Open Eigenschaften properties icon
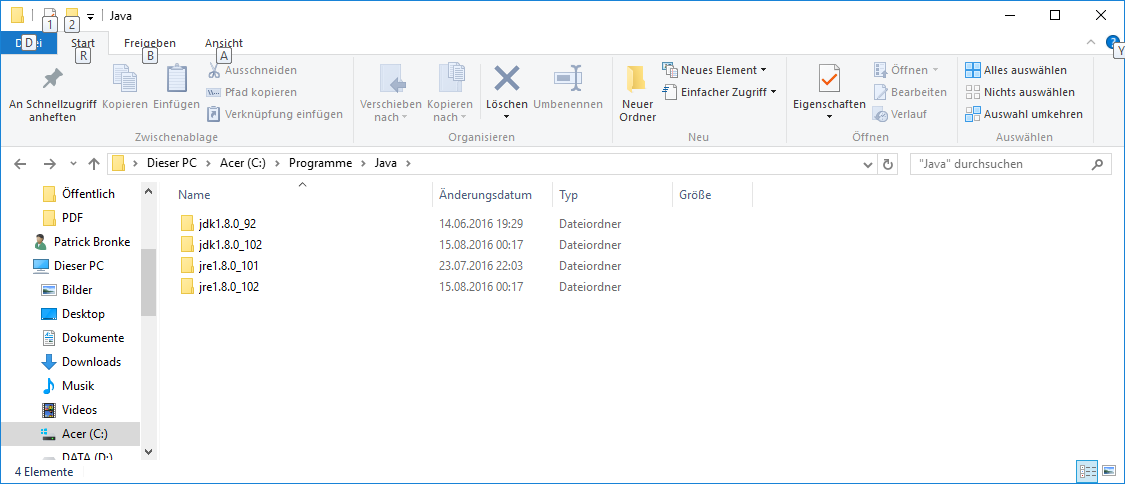The height and width of the screenshot is (484, 1125). click(x=829, y=80)
